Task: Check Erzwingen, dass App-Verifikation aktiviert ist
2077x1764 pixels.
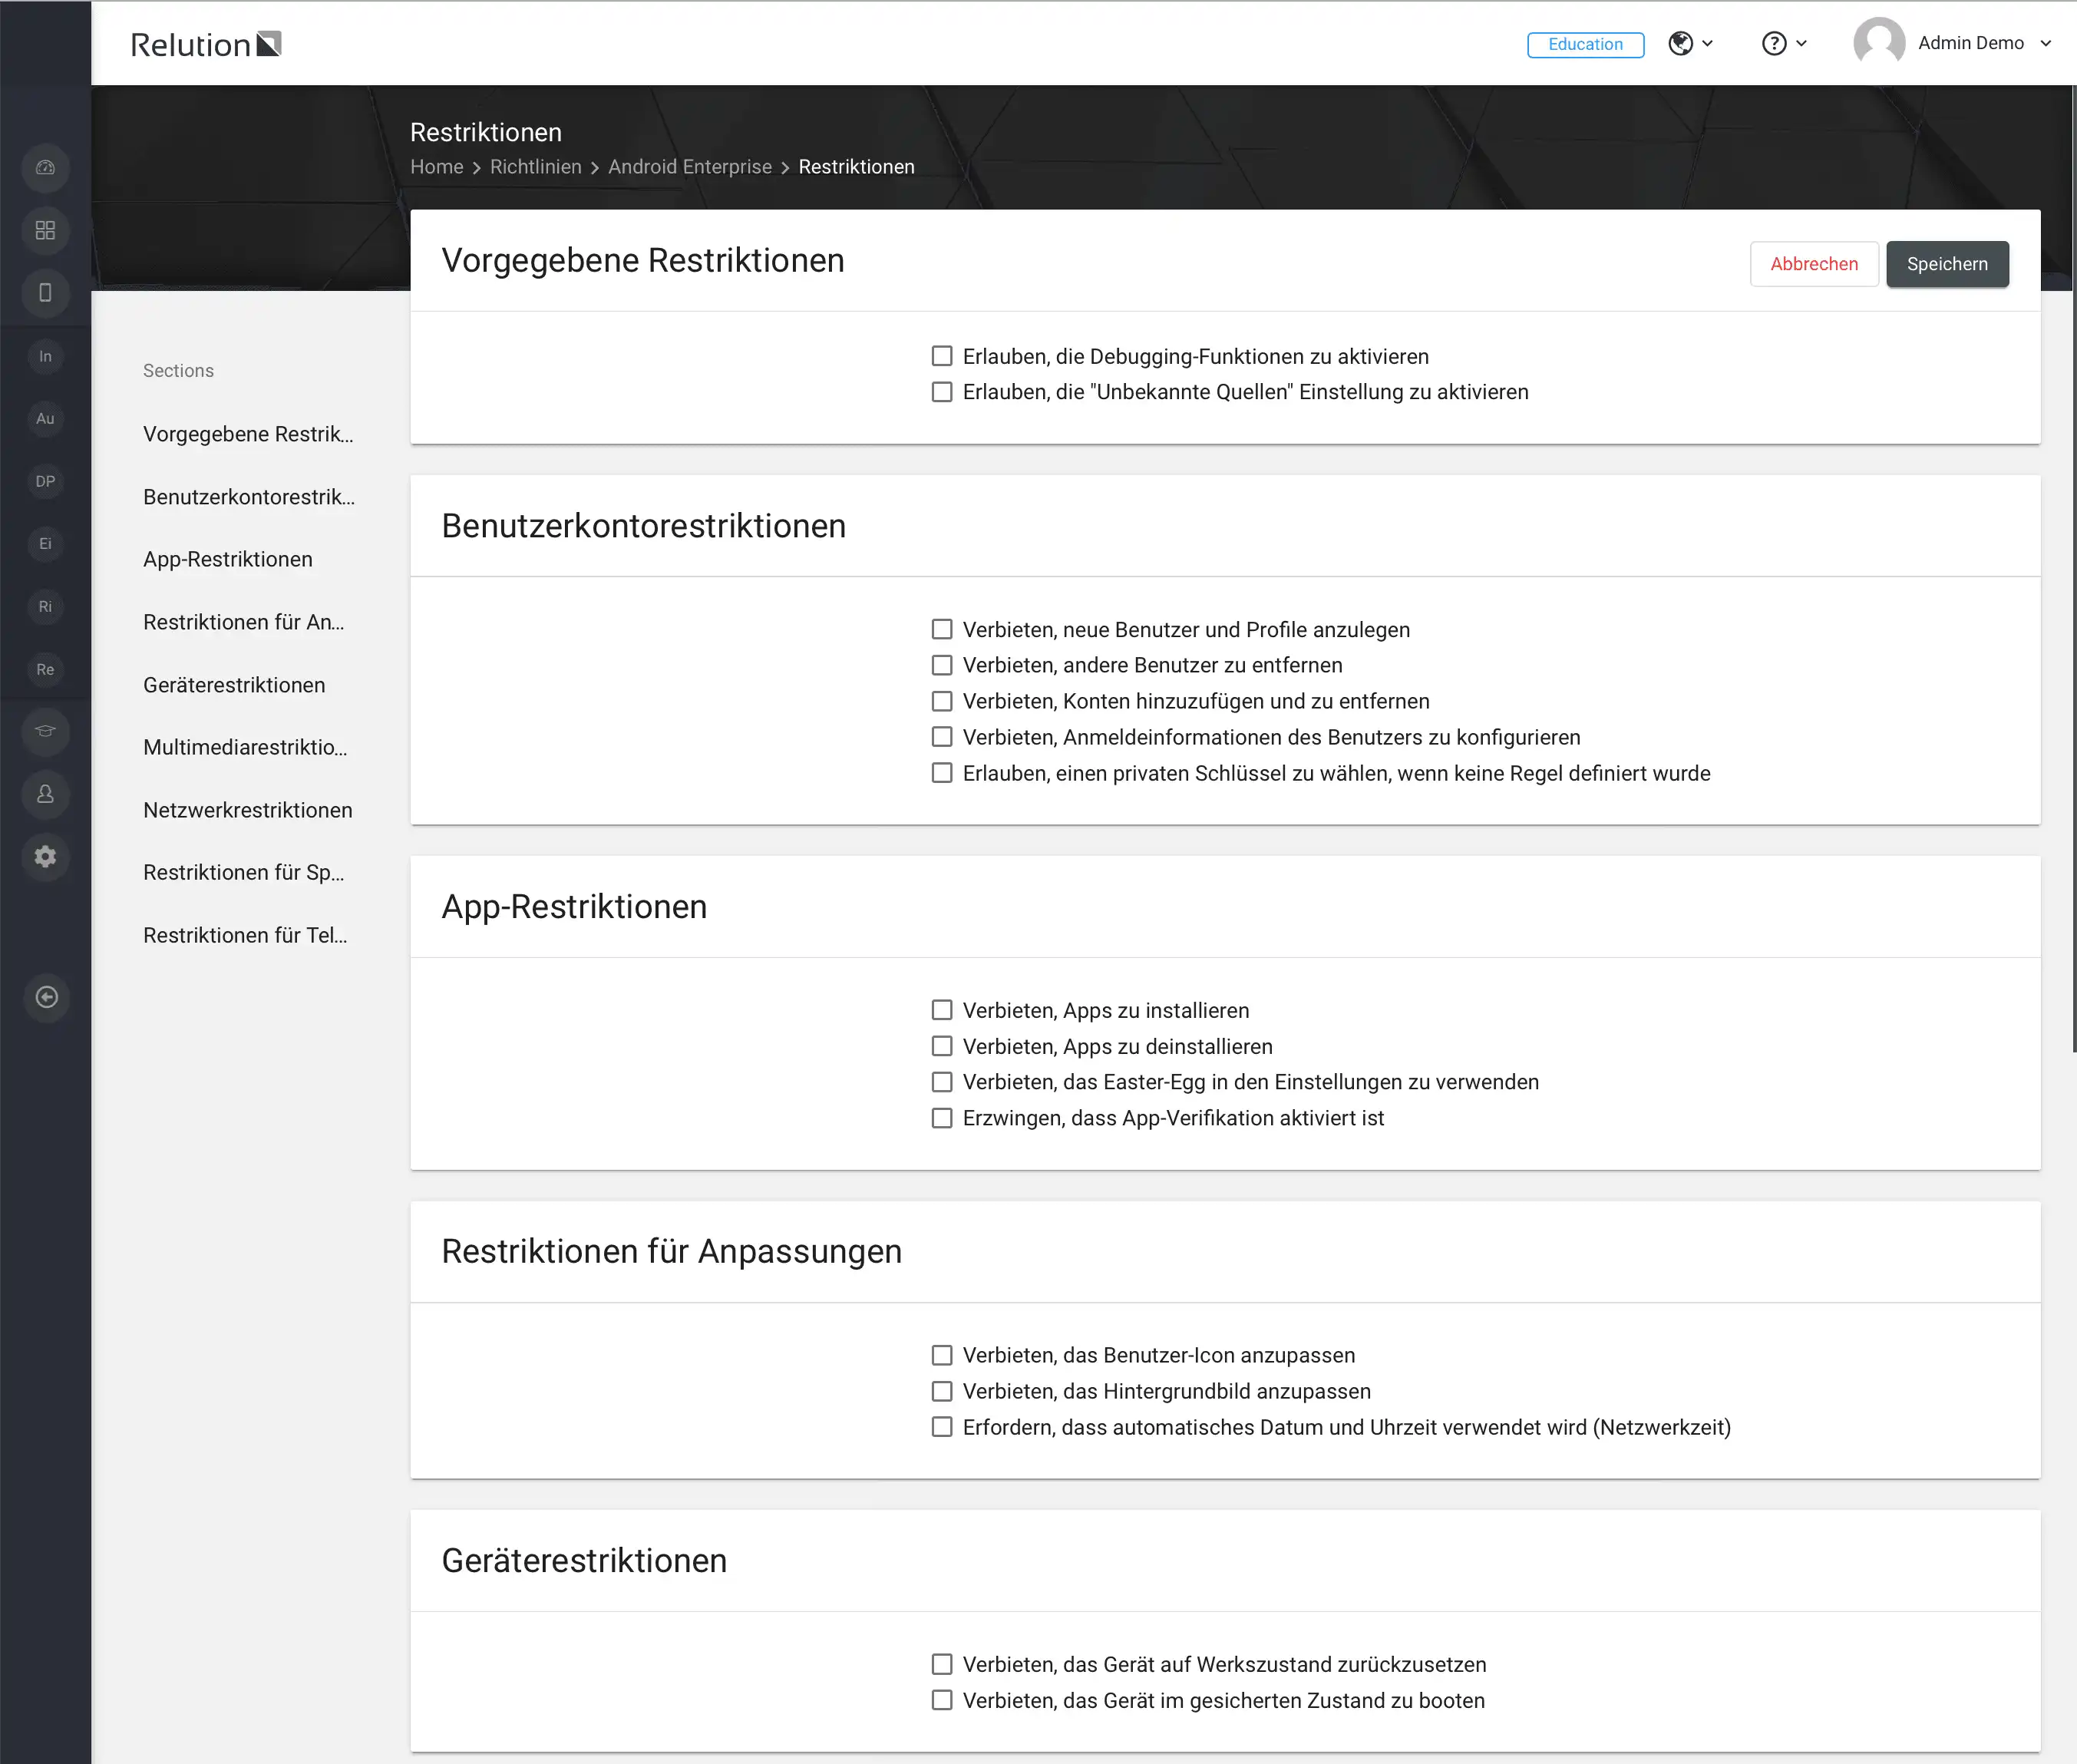Action: point(942,1118)
